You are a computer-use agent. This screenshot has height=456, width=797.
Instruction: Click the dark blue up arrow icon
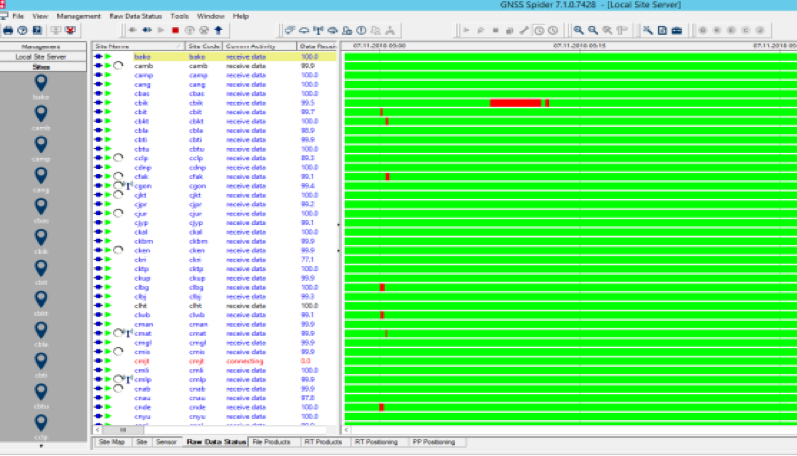[x=218, y=30]
